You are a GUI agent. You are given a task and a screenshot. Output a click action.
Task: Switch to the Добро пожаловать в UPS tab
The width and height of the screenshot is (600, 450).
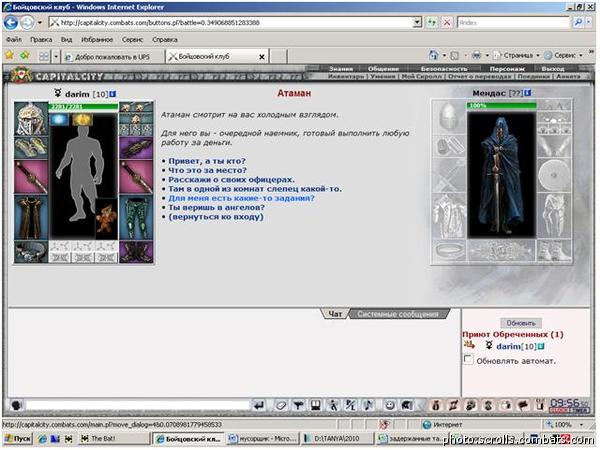(112, 57)
